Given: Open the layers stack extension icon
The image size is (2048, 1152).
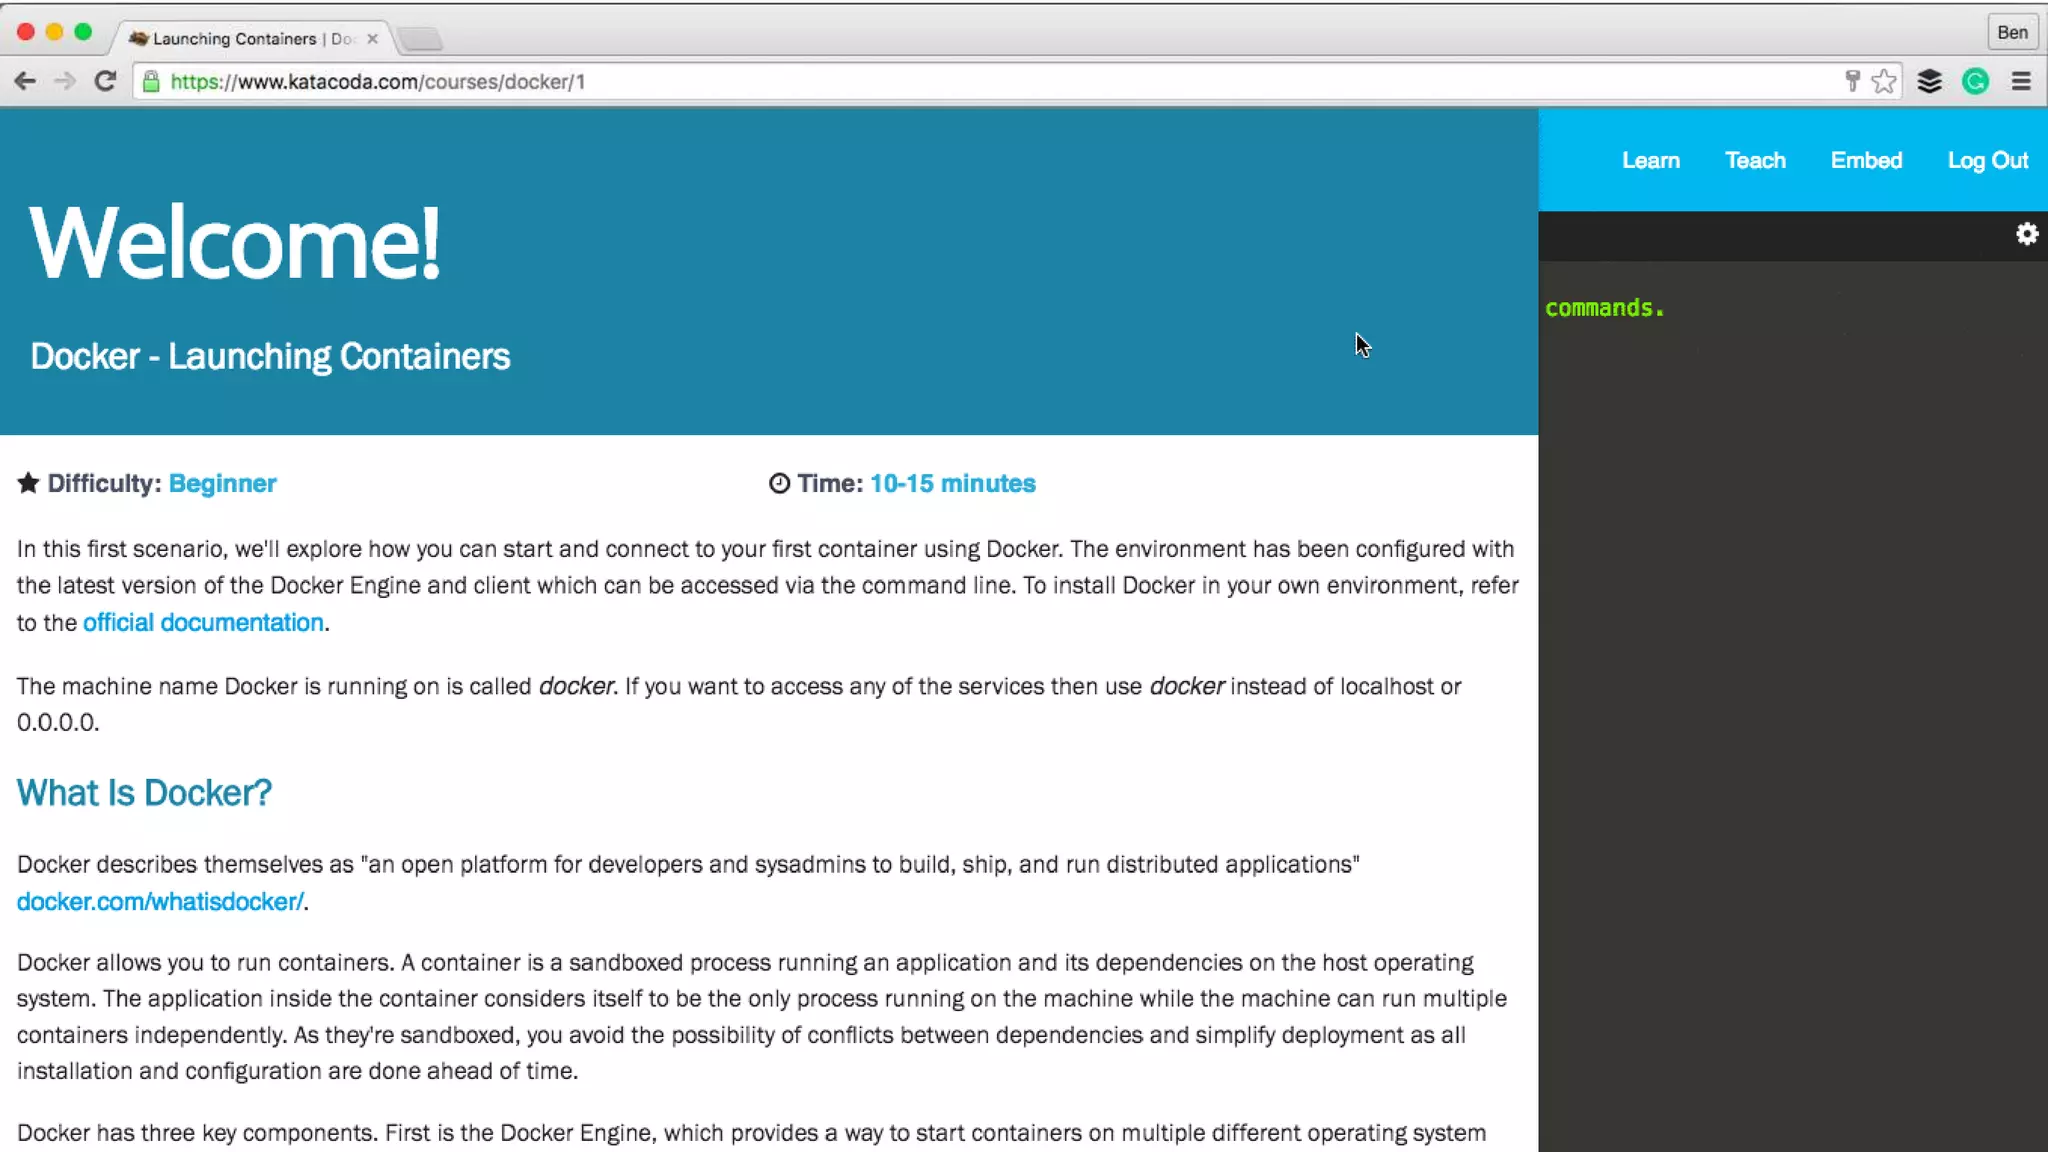Looking at the screenshot, I should (x=1930, y=81).
